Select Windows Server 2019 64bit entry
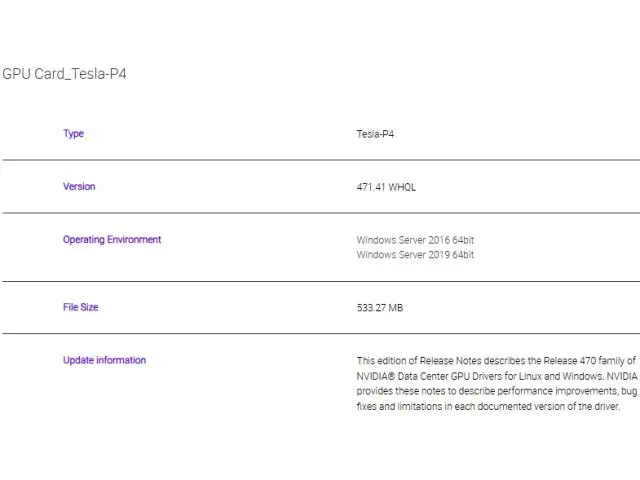 tap(415, 255)
